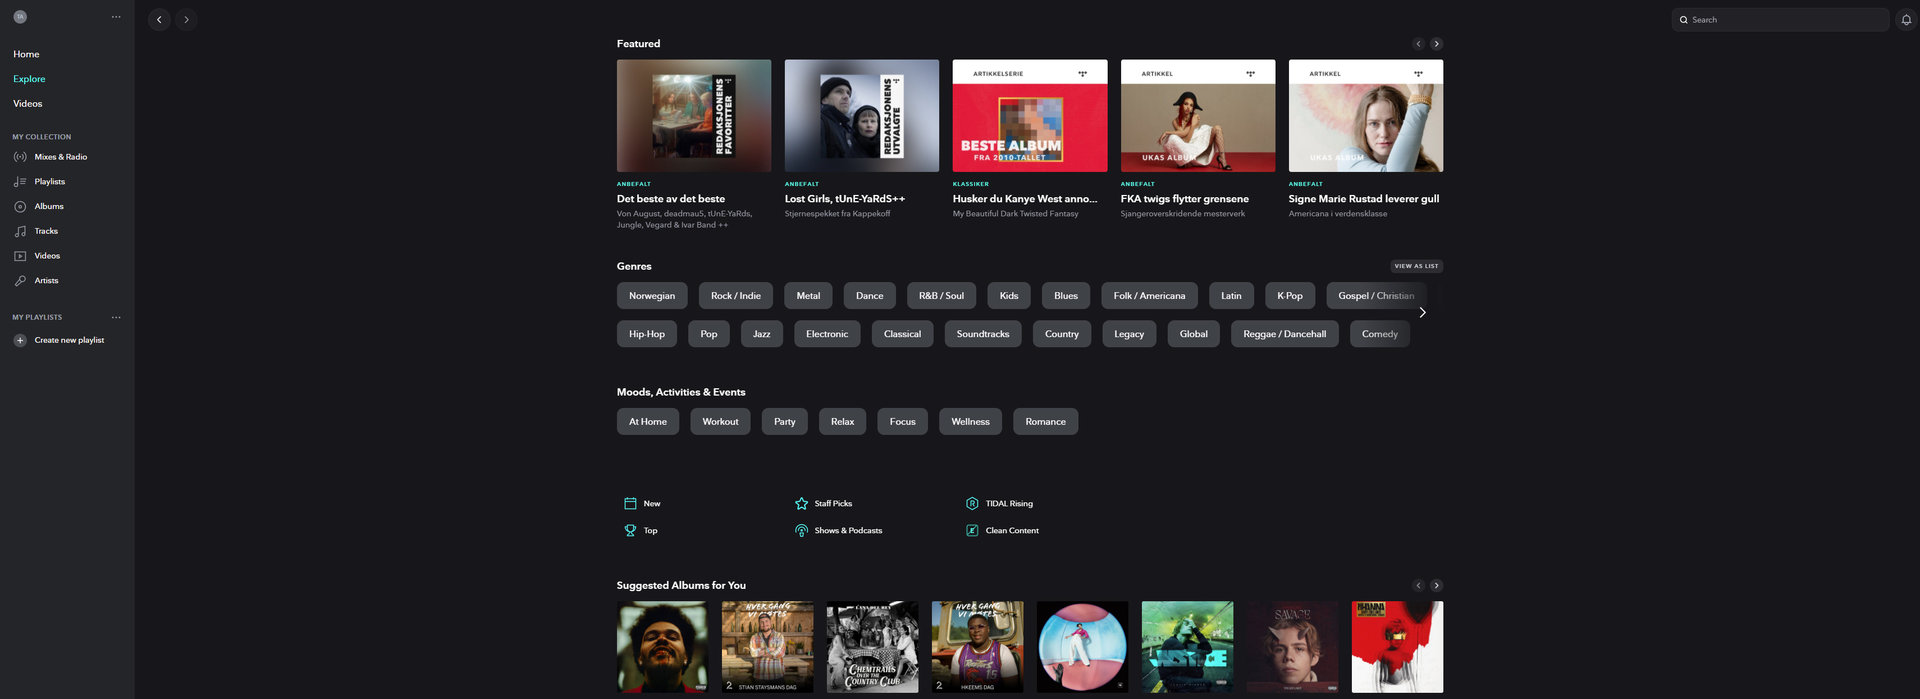Go back with the left arrow navigation button
Image resolution: width=1920 pixels, height=699 pixels.
pyautogui.click(x=159, y=20)
